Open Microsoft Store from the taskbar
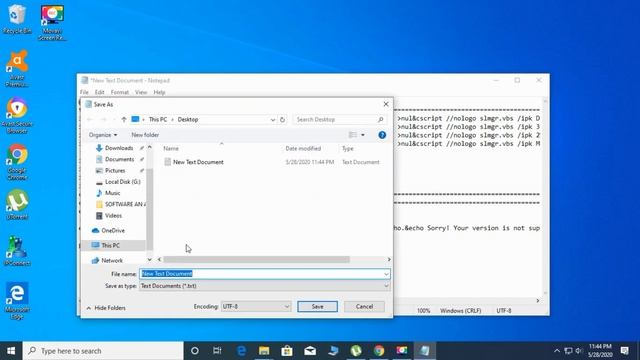This screenshot has width=640, height=360. tap(287, 351)
